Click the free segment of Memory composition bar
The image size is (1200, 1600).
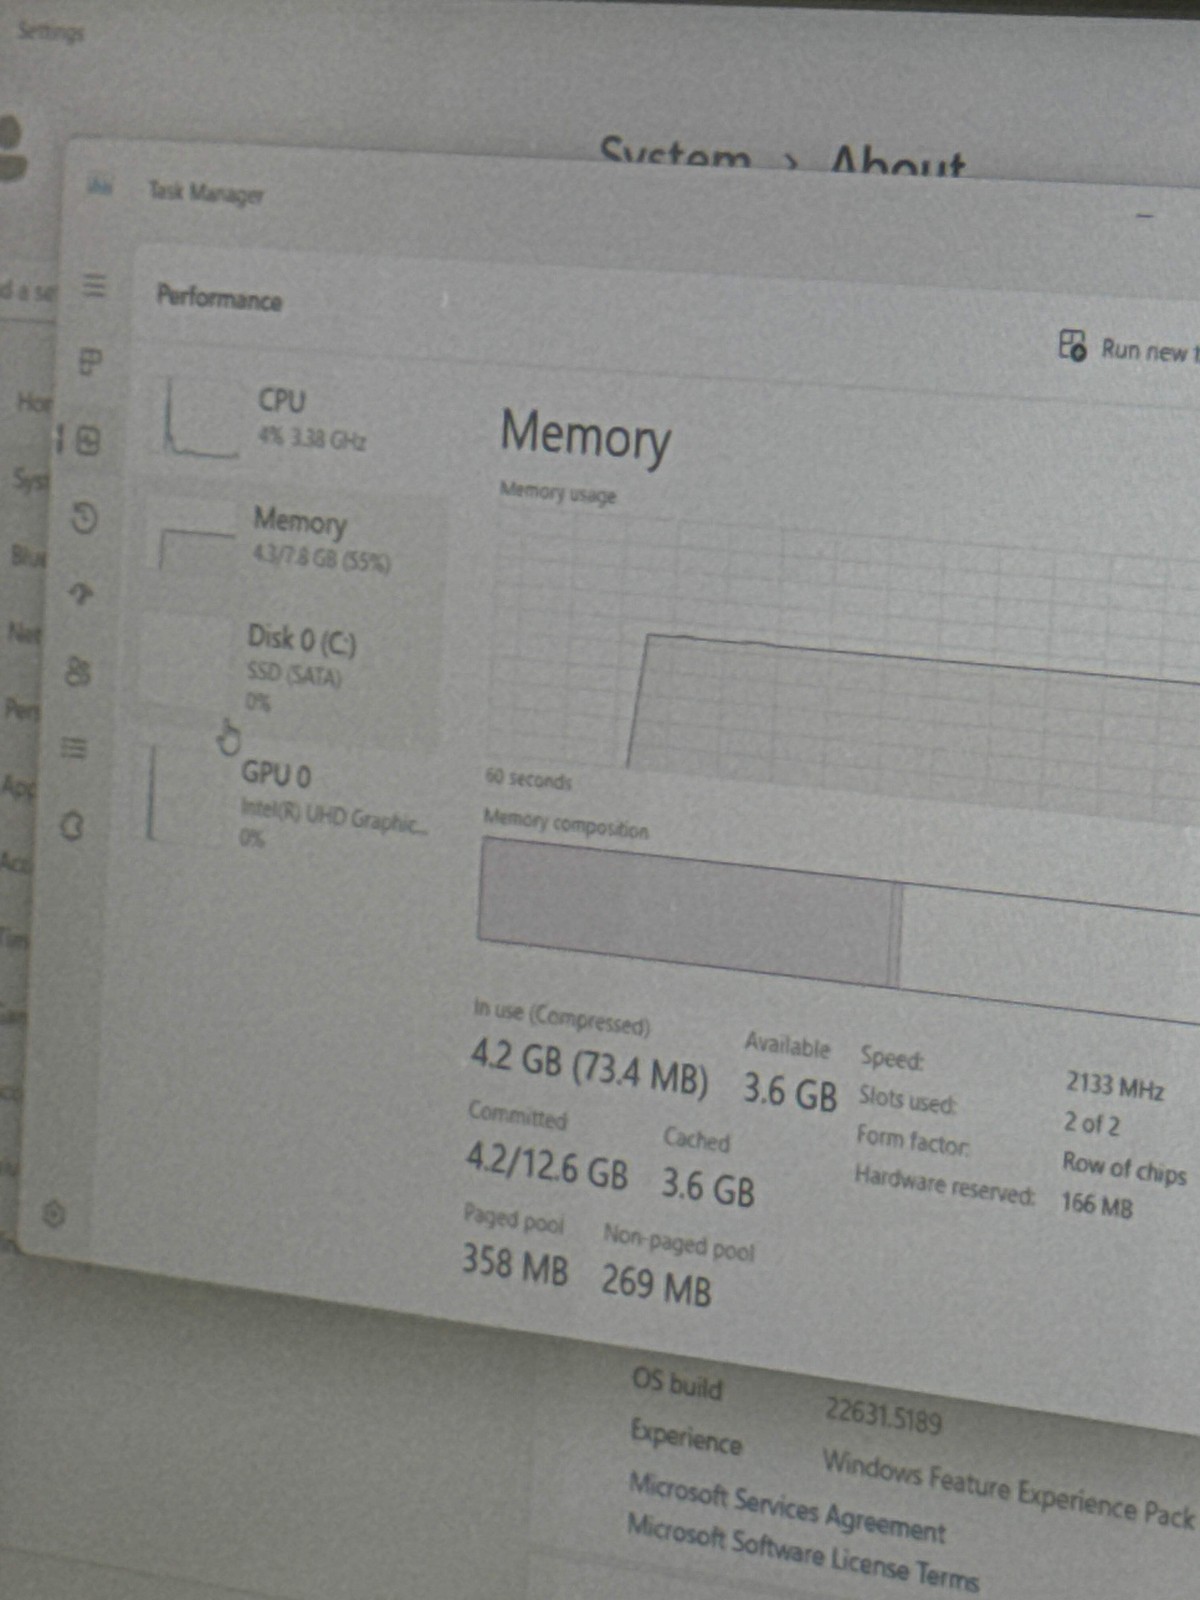1050,955
